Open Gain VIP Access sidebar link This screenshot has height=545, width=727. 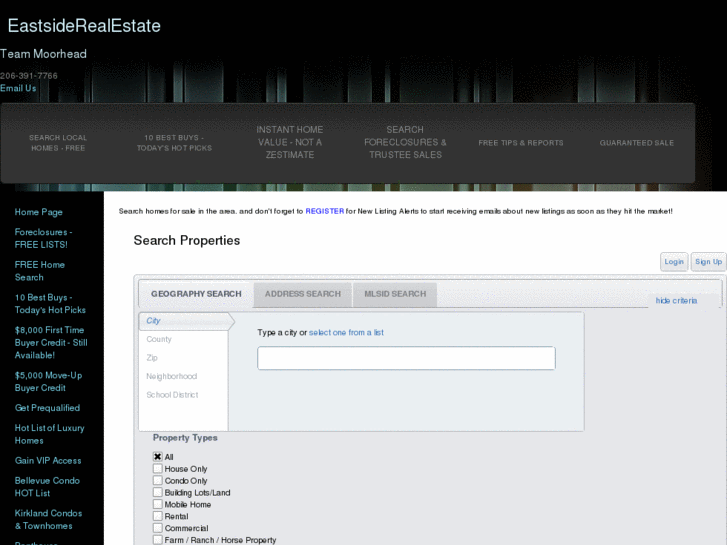[48, 461]
